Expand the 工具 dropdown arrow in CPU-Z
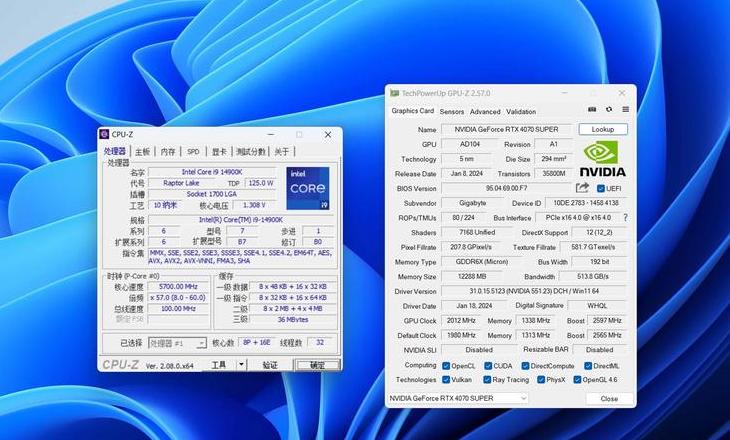 [241, 365]
